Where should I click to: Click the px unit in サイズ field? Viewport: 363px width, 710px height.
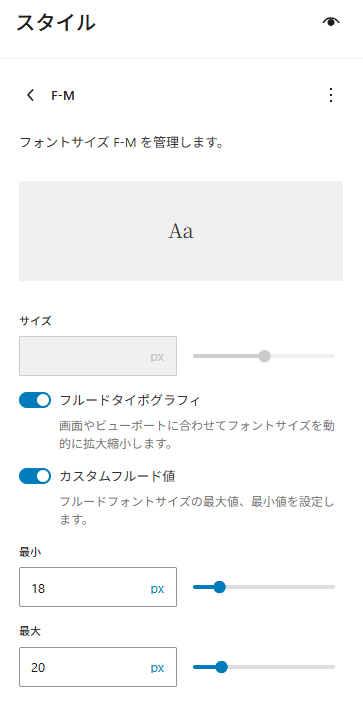(x=157, y=357)
